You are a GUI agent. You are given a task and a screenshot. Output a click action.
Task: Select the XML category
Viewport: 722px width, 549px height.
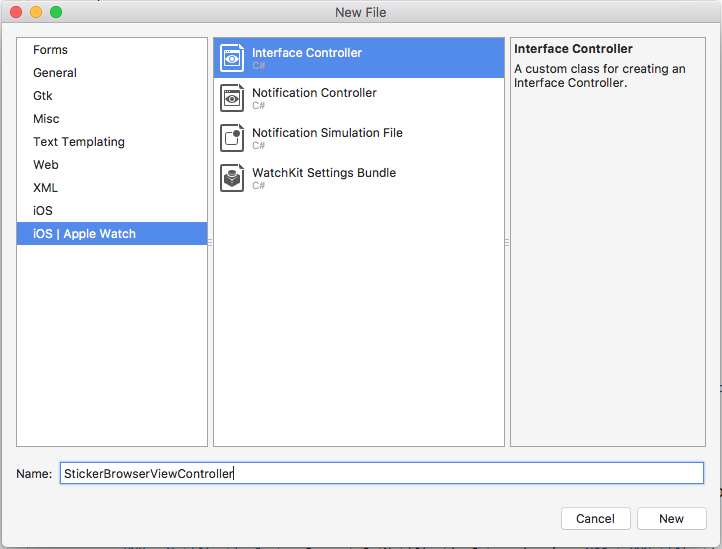tap(45, 188)
